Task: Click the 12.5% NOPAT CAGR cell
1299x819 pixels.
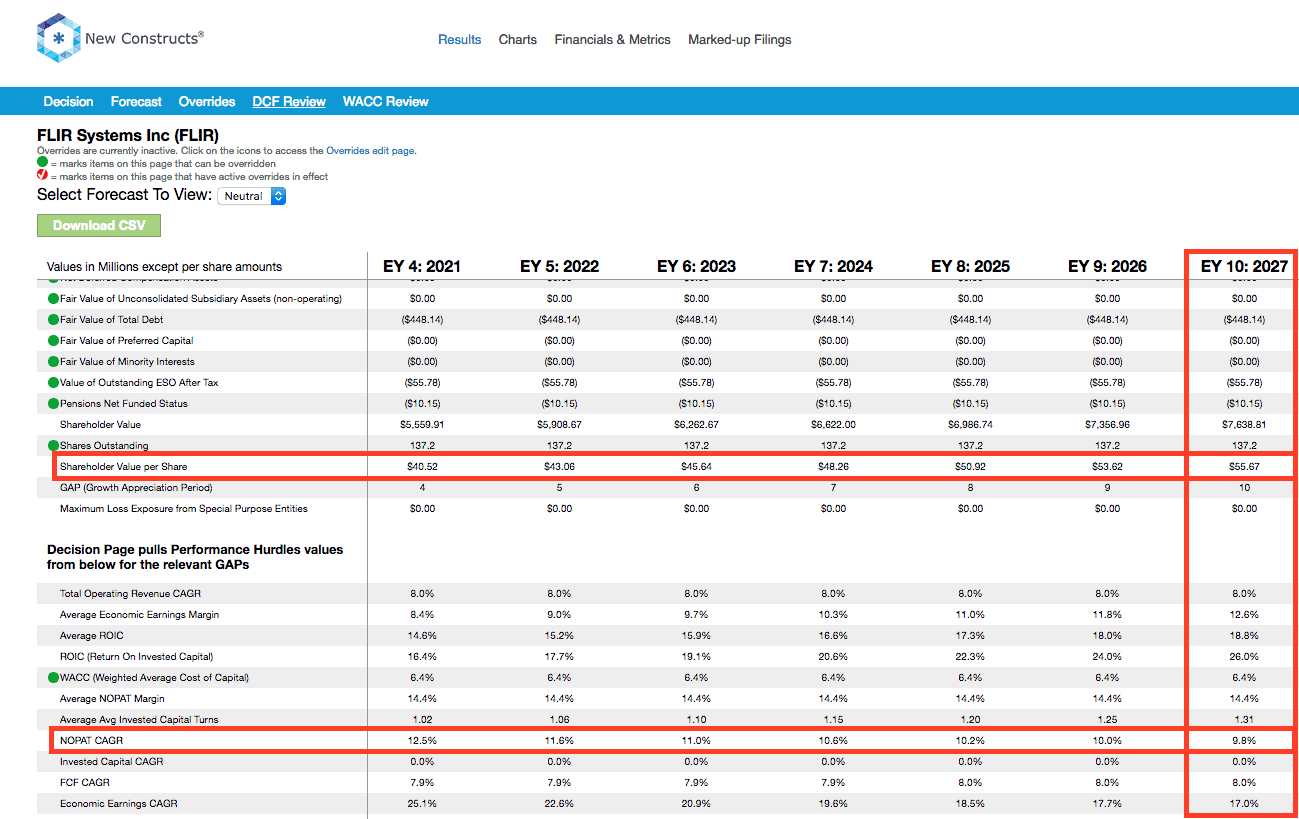Action: pyautogui.click(x=422, y=741)
